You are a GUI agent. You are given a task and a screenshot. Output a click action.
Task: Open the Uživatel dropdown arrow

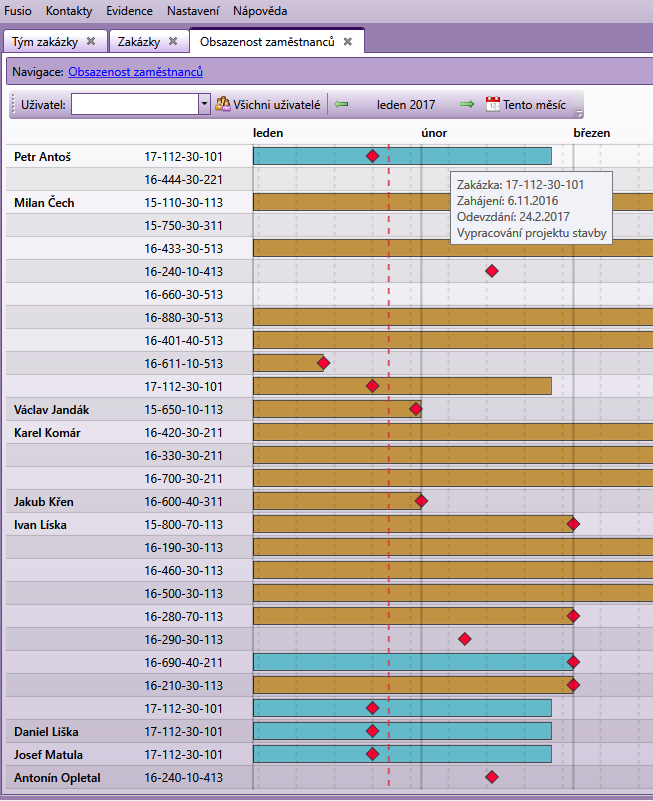pos(204,104)
